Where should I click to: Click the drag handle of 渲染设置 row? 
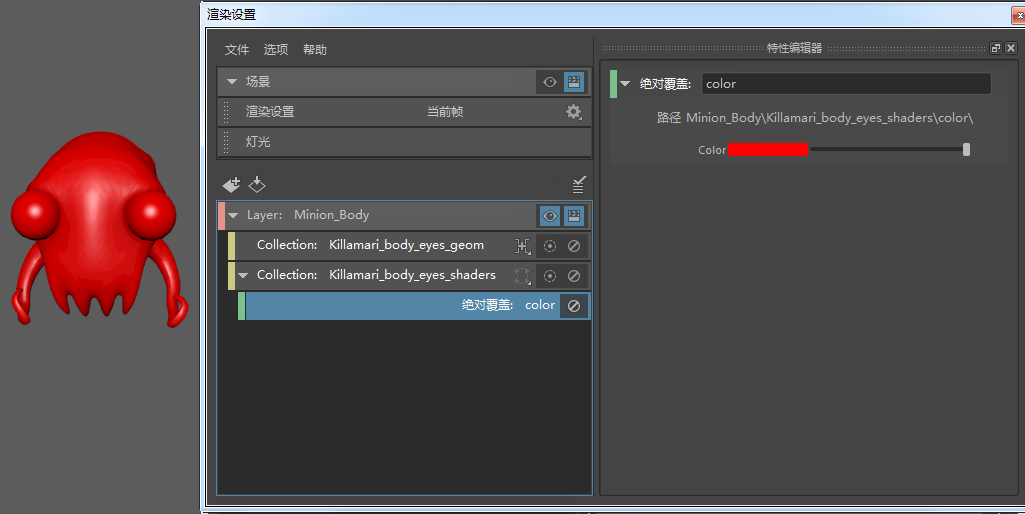[226, 112]
